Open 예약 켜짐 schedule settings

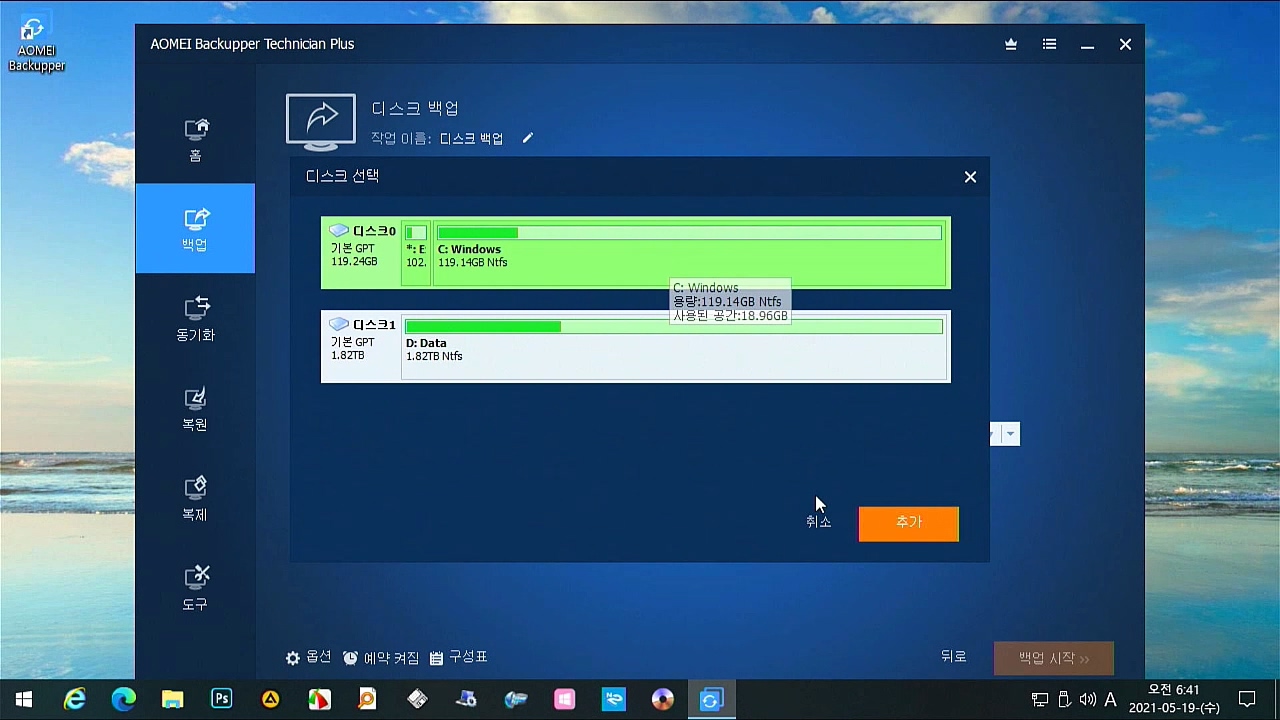(381, 657)
